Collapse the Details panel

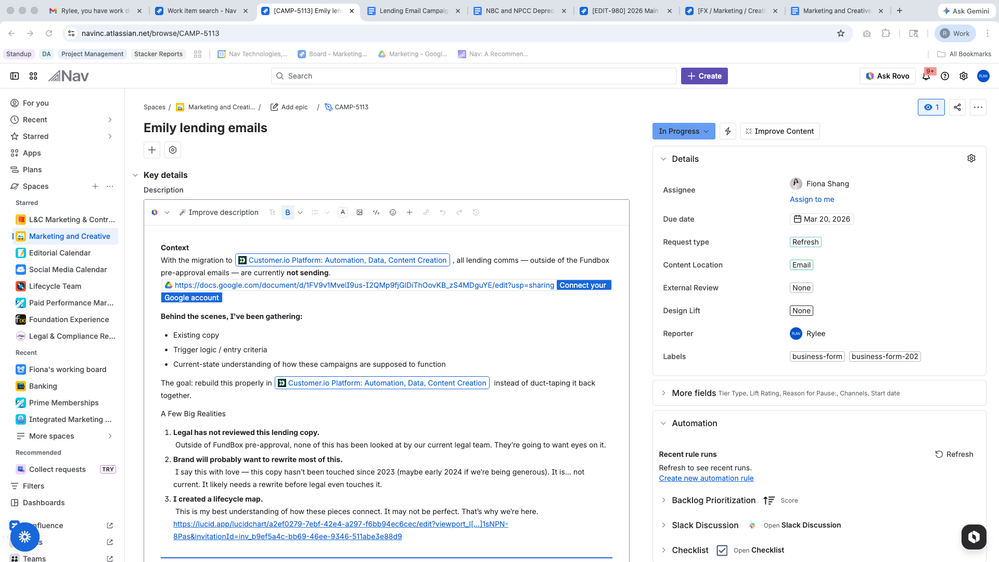663,159
